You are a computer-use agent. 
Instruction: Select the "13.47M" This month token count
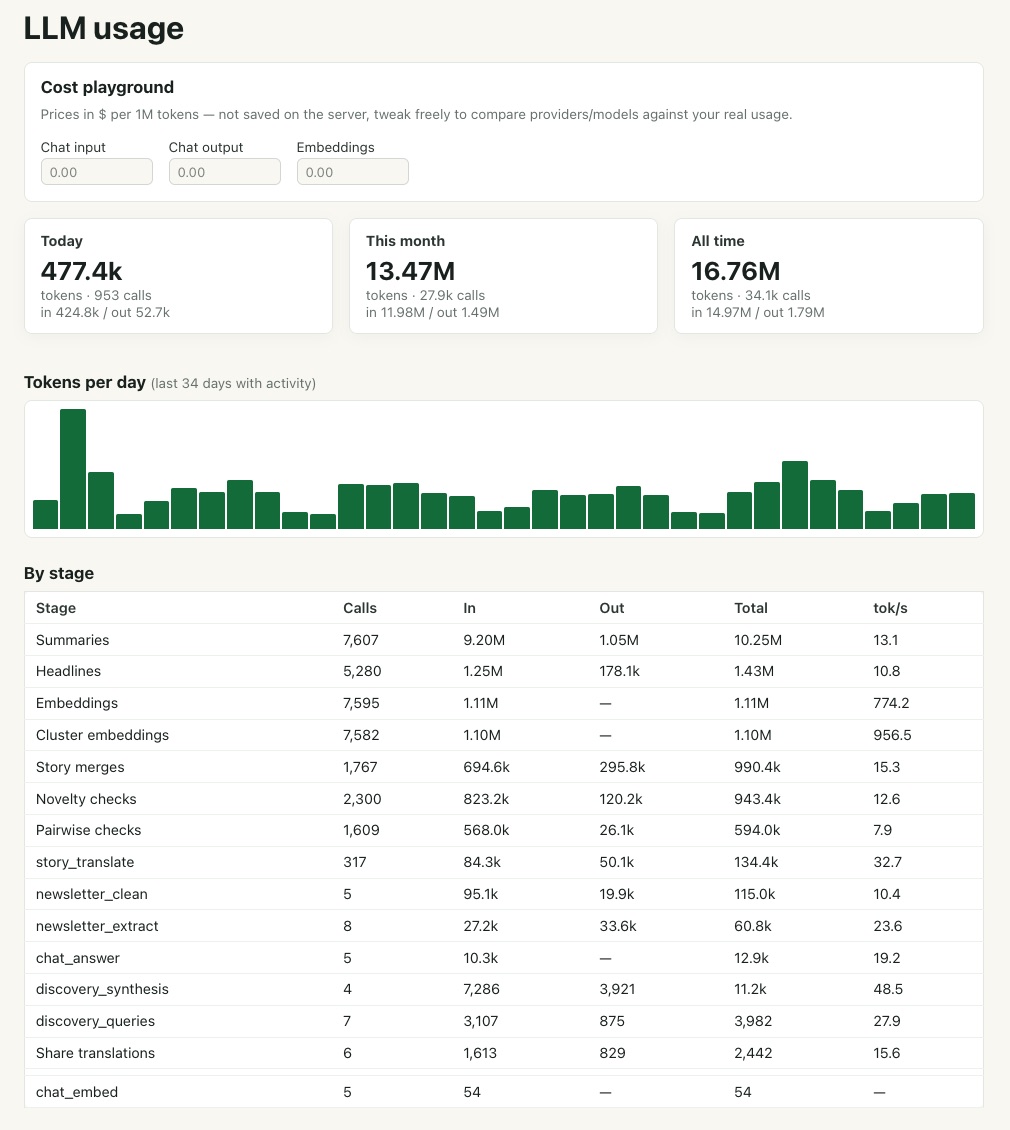(x=410, y=271)
